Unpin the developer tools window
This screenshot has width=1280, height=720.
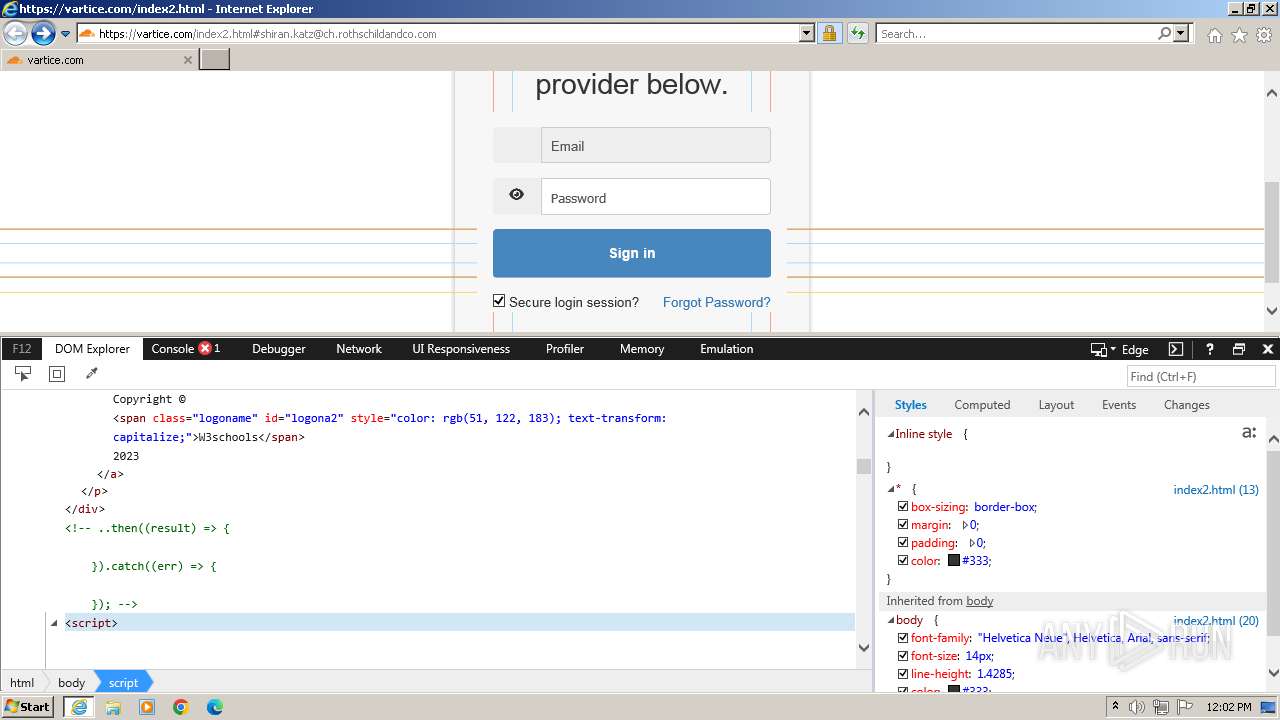[1239, 349]
